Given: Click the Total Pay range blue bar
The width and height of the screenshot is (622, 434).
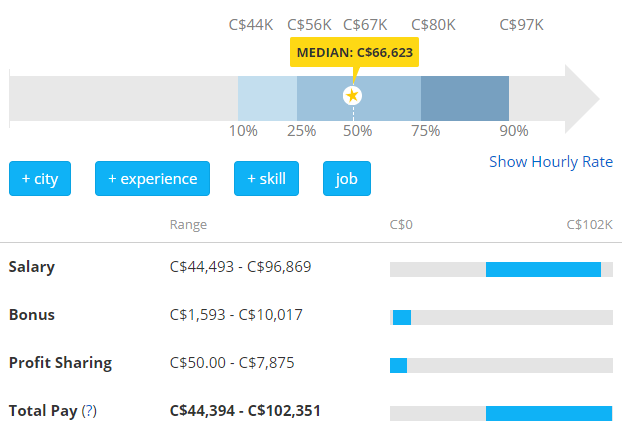Looking at the screenshot, I should pyautogui.click(x=548, y=413).
